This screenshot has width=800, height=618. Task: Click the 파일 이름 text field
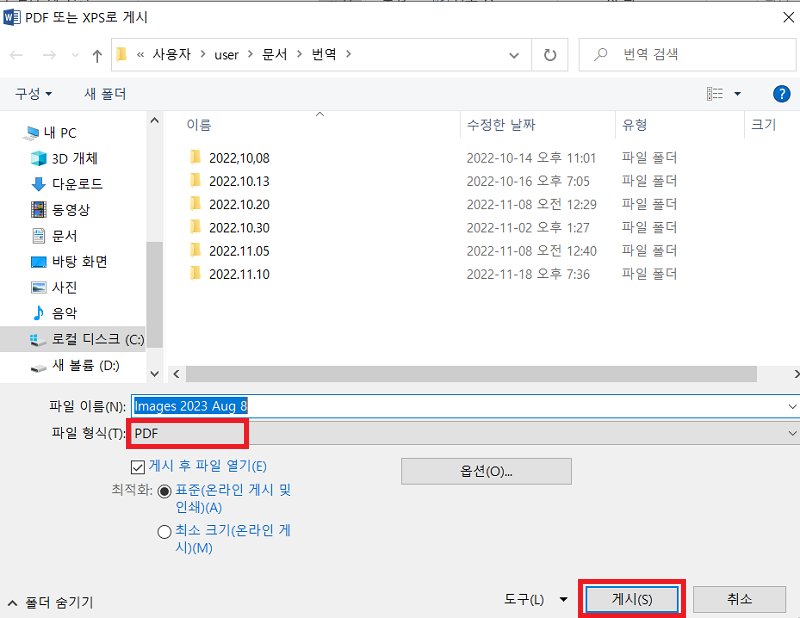[x=458, y=406]
